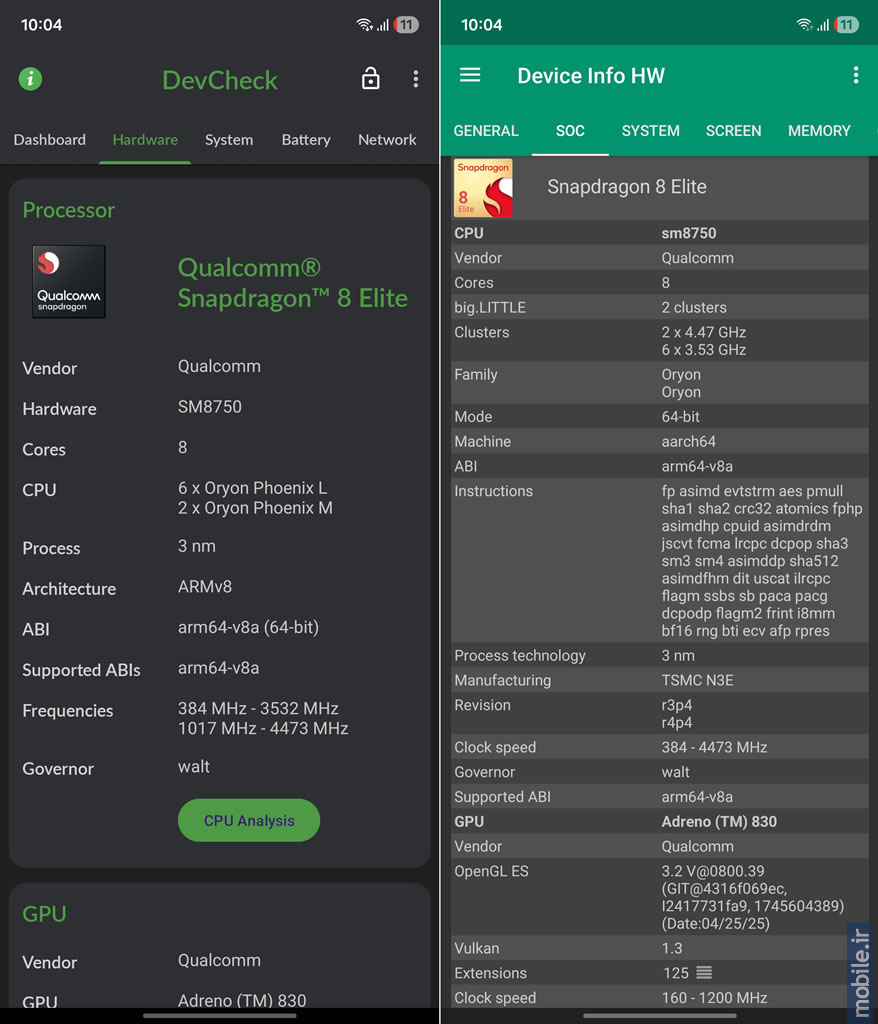Tap the ARMv8 architecture value
878x1024 pixels.
click(204, 586)
